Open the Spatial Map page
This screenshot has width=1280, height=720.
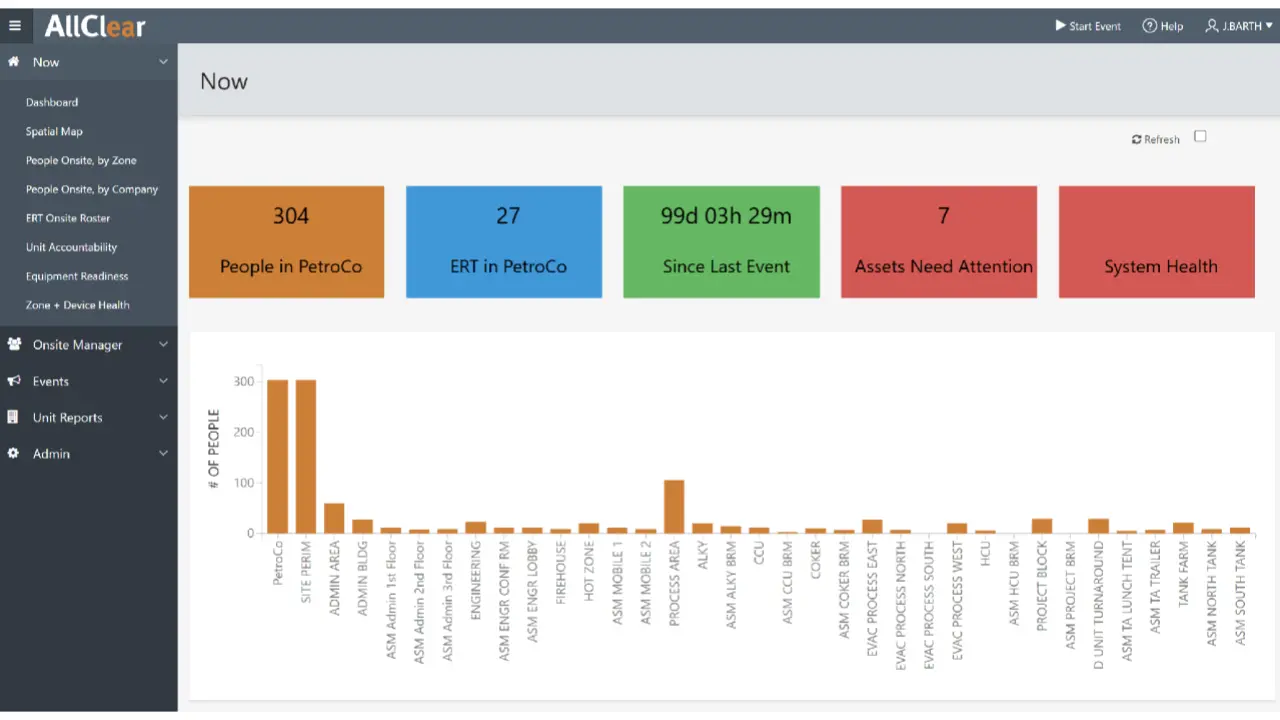(54, 131)
